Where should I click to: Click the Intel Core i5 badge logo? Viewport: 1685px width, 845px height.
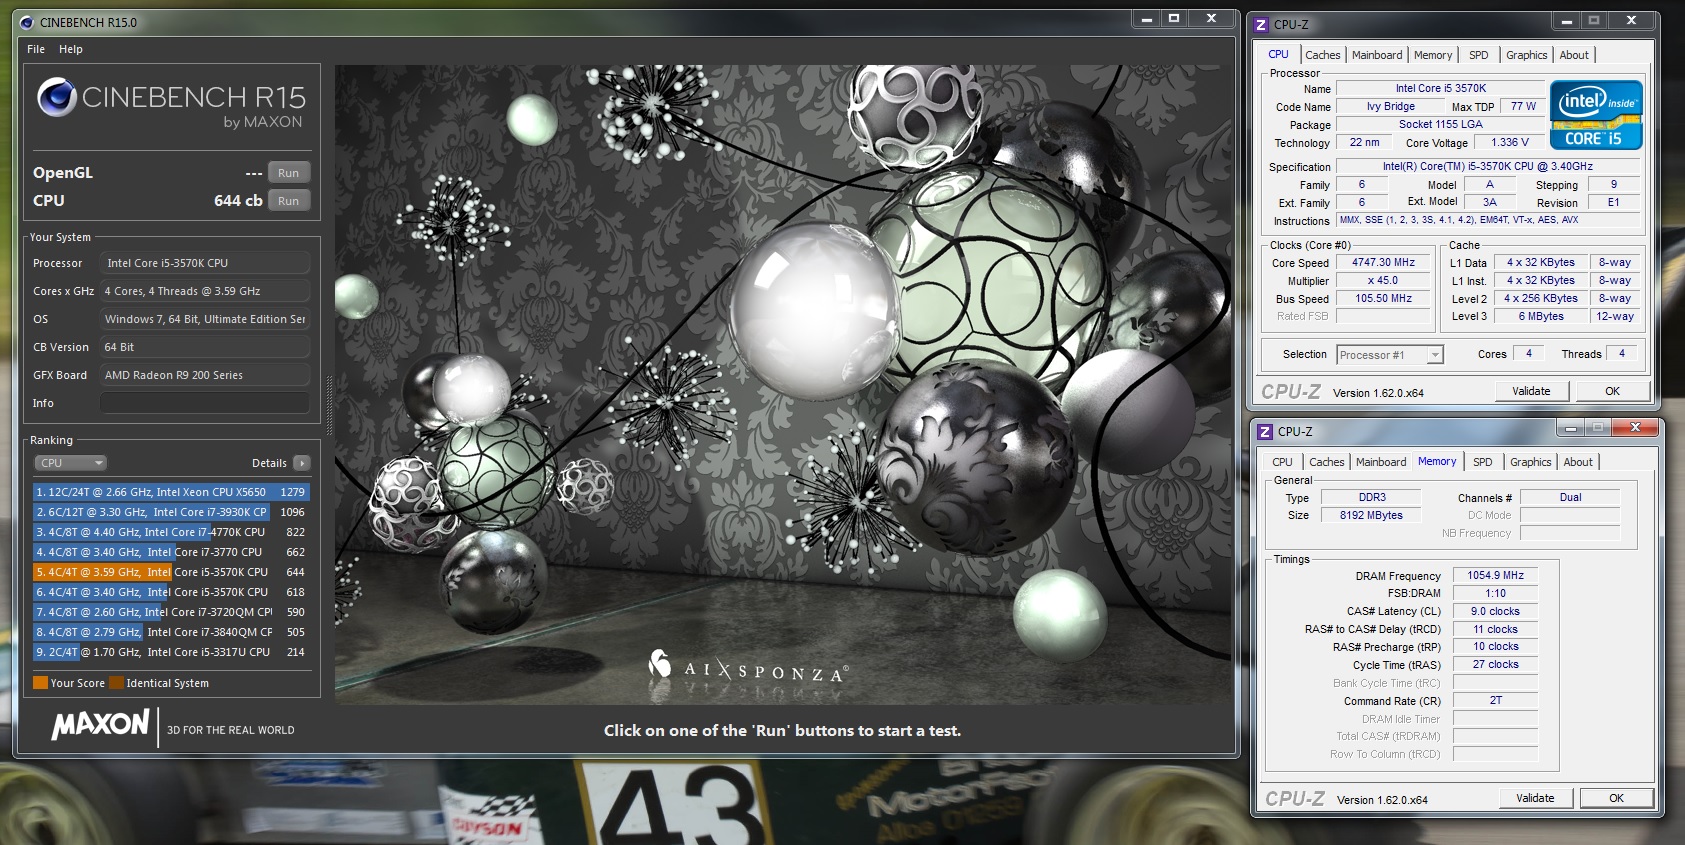(x=1596, y=115)
